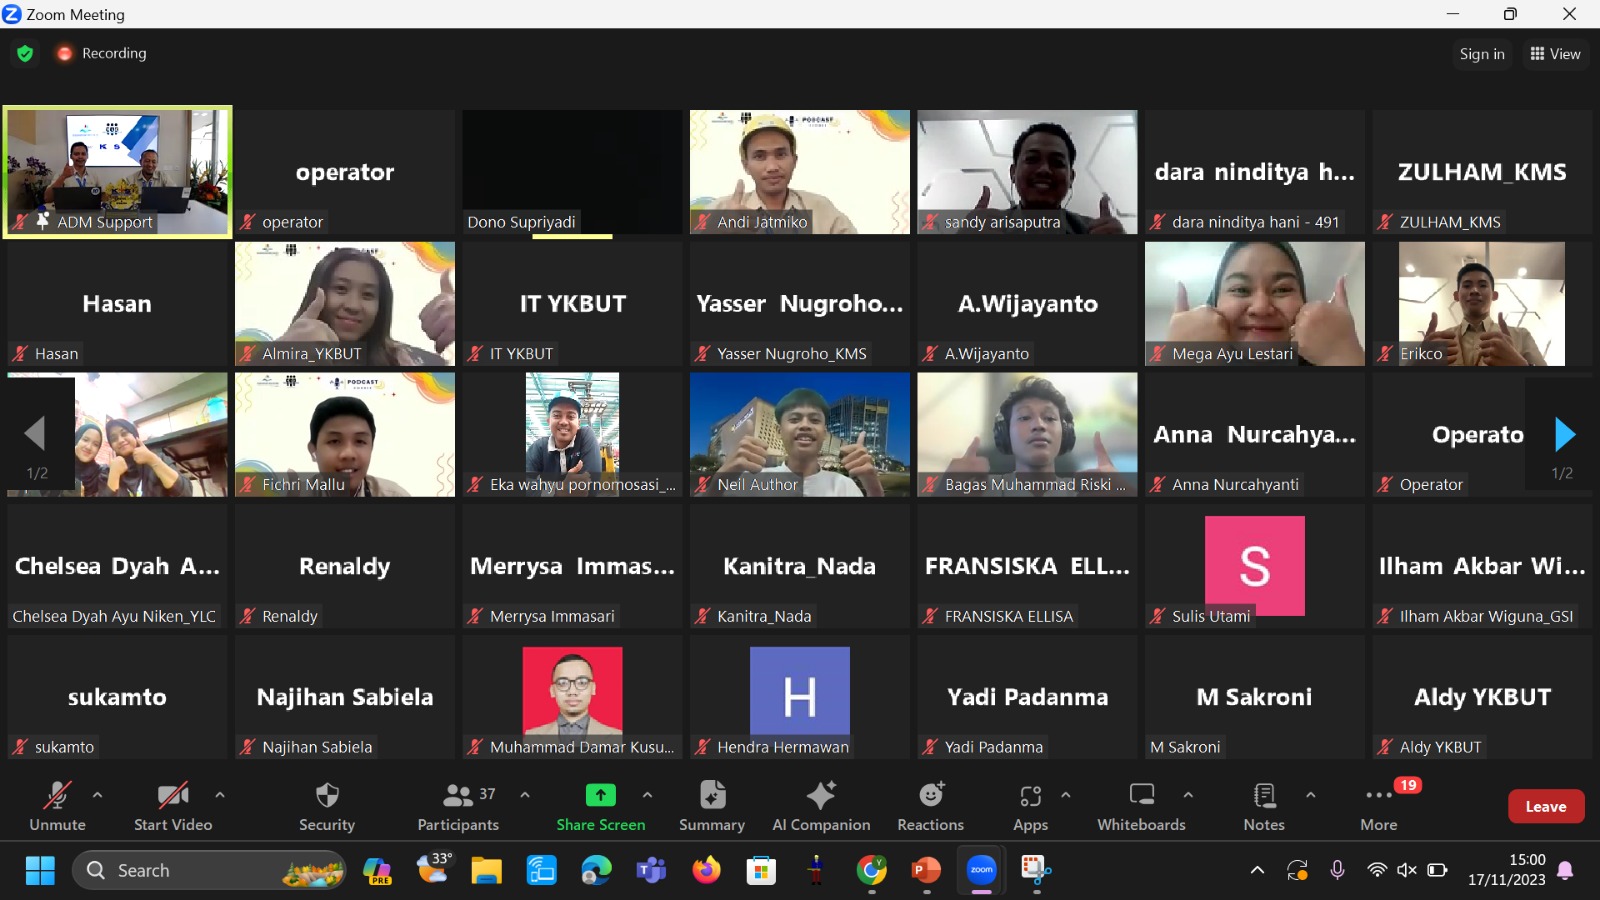Unmute the microphone
The width and height of the screenshot is (1600, 900).
pyautogui.click(x=57, y=796)
